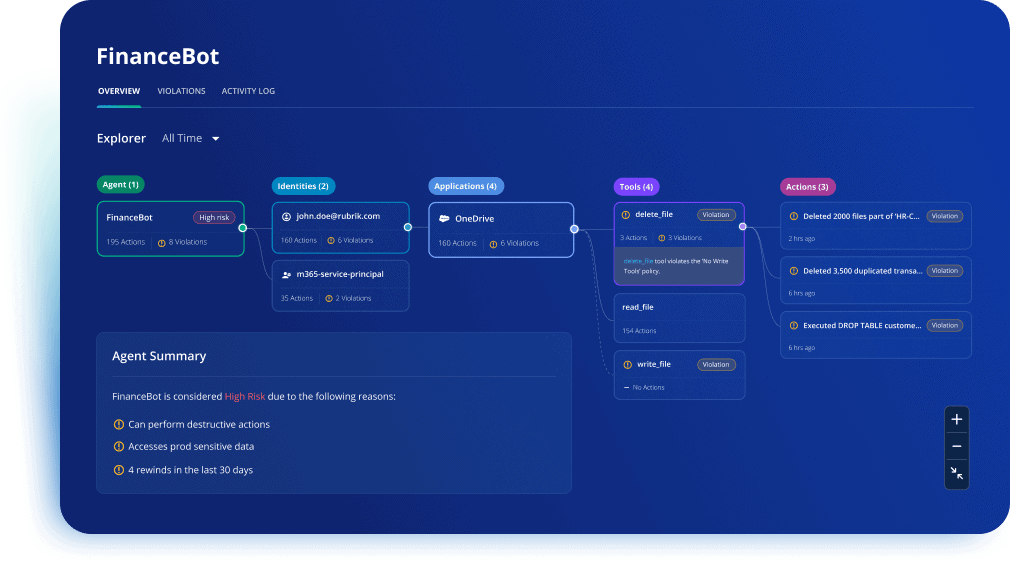Click the zoom in plus icon

957,419
